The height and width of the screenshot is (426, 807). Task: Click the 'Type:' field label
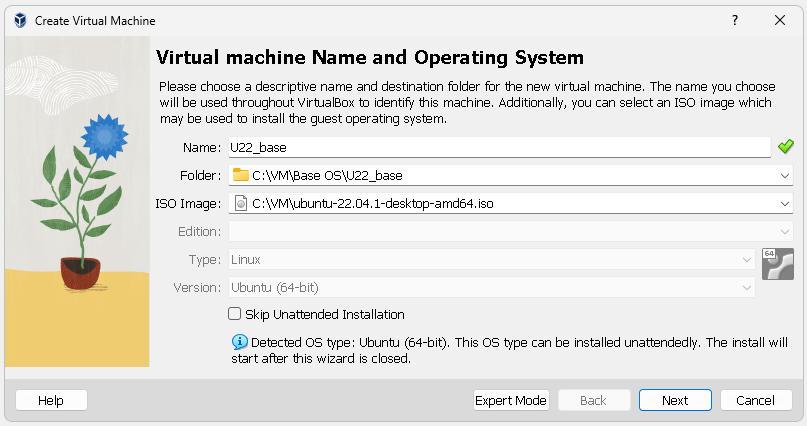coord(205,260)
